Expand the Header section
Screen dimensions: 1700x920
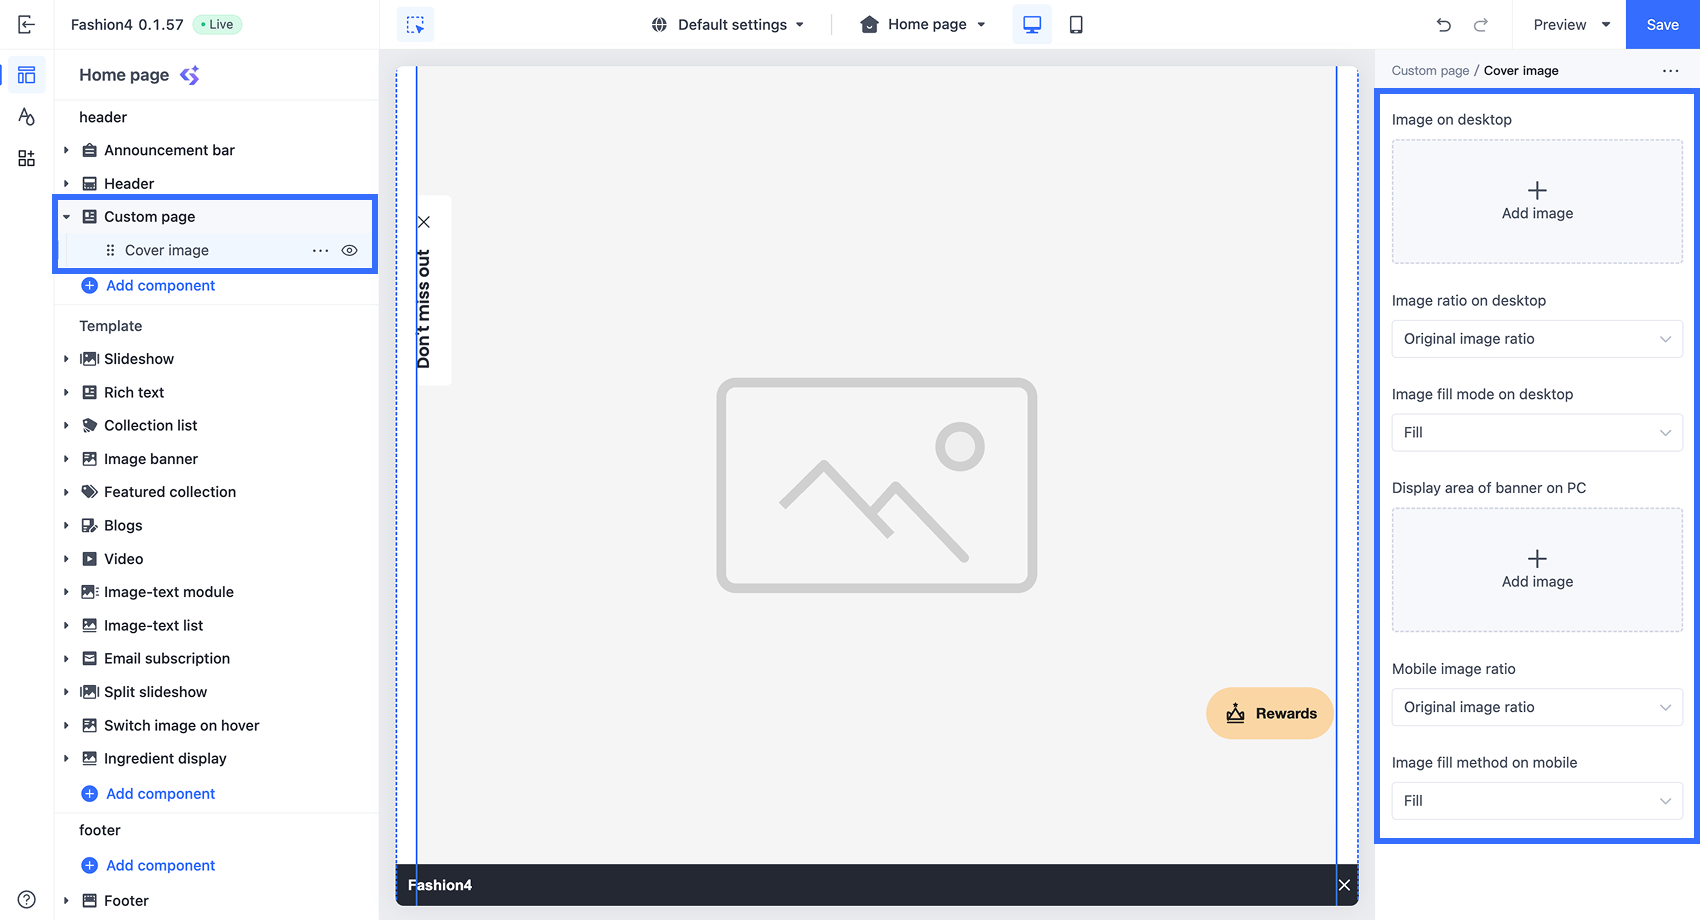pyautogui.click(x=67, y=184)
